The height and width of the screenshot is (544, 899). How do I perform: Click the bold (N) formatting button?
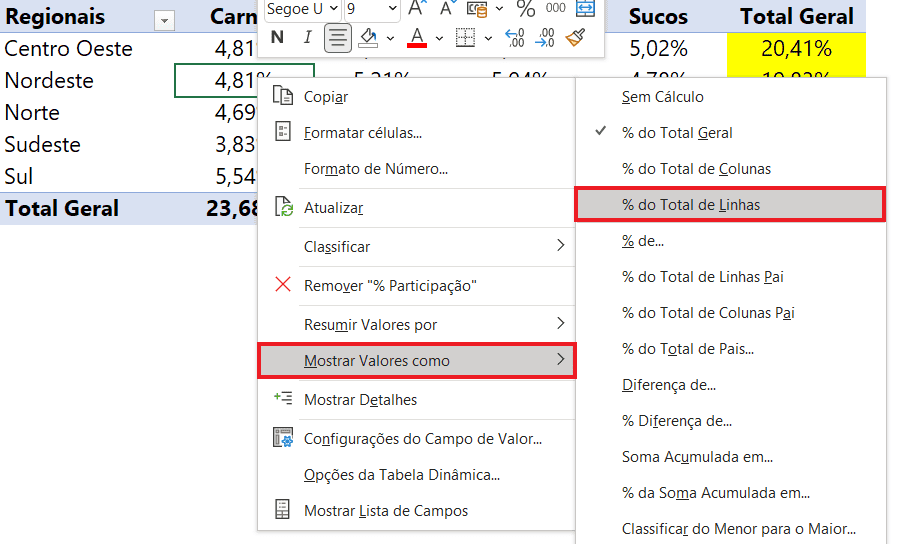pyautogui.click(x=278, y=38)
